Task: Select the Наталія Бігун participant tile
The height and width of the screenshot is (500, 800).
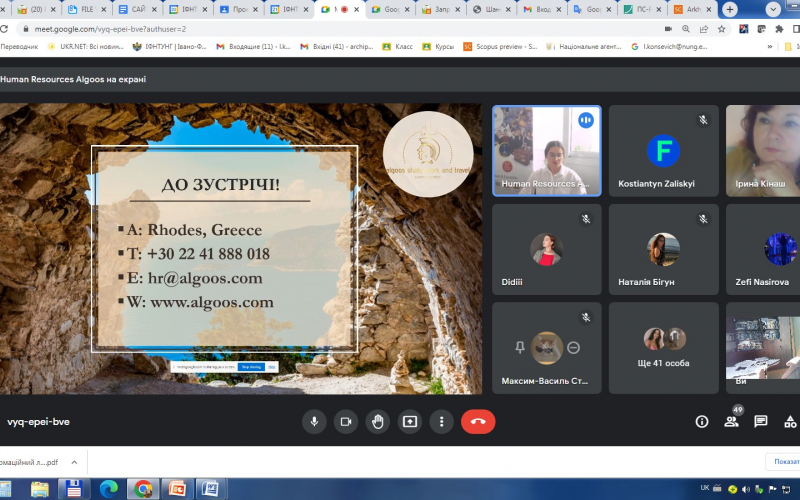Action: (663, 249)
